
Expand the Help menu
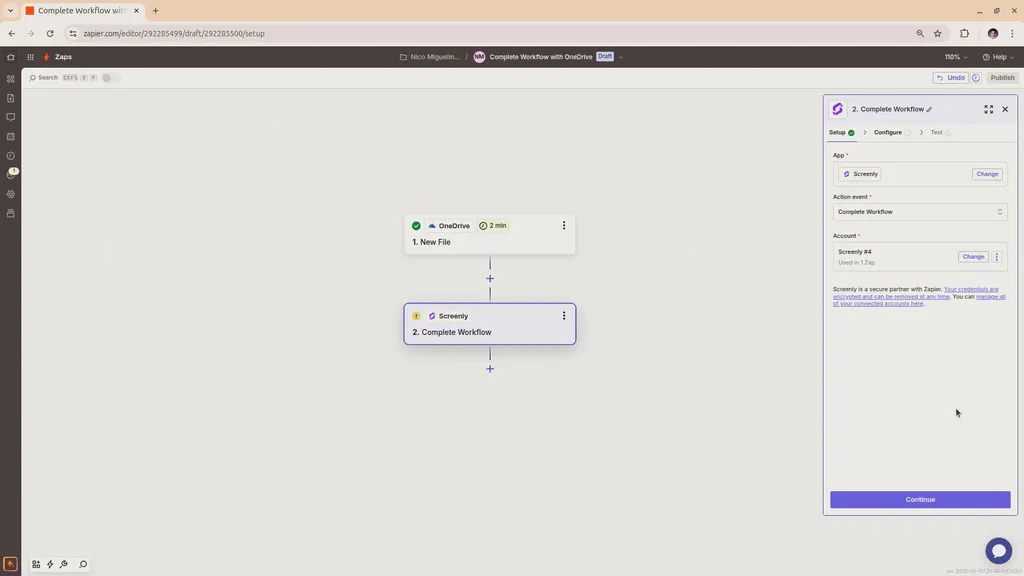997,57
